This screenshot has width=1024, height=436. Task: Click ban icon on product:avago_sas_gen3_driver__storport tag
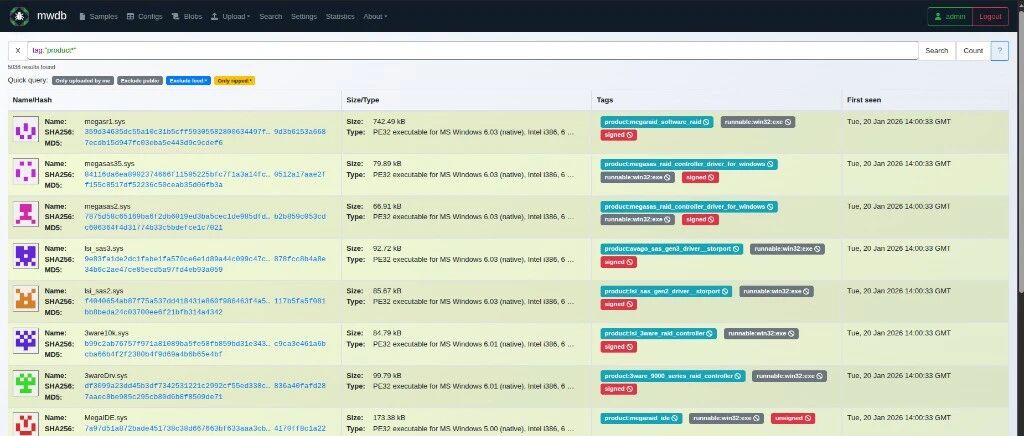coord(735,249)
